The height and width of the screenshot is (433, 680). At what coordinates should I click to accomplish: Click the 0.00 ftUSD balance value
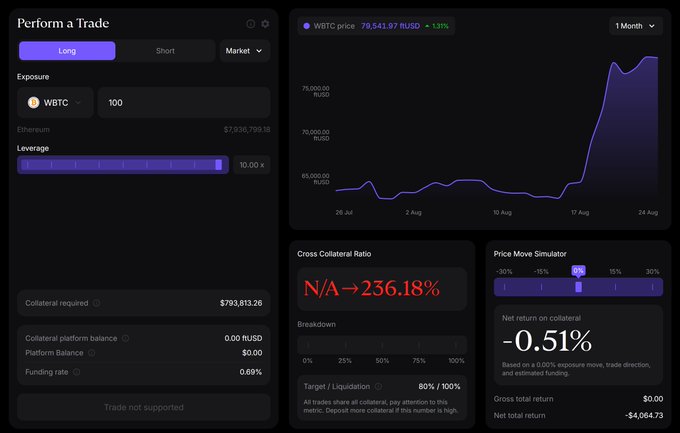tap(243, 338)
